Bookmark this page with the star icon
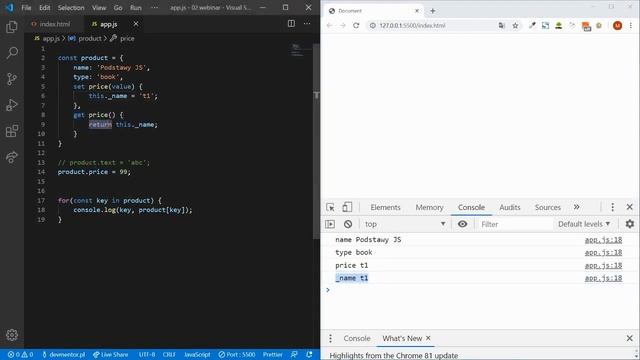640x360 pixels. [x=515, y=25]
